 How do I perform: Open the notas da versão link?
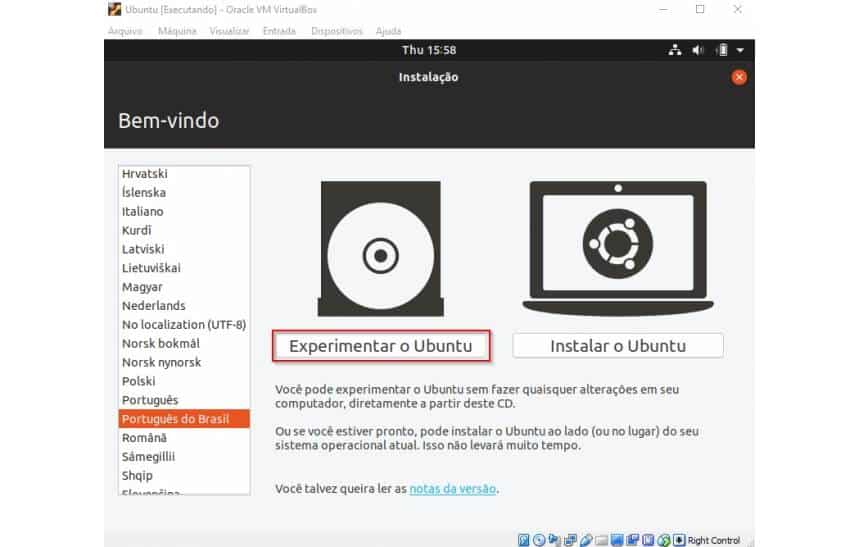452,488
